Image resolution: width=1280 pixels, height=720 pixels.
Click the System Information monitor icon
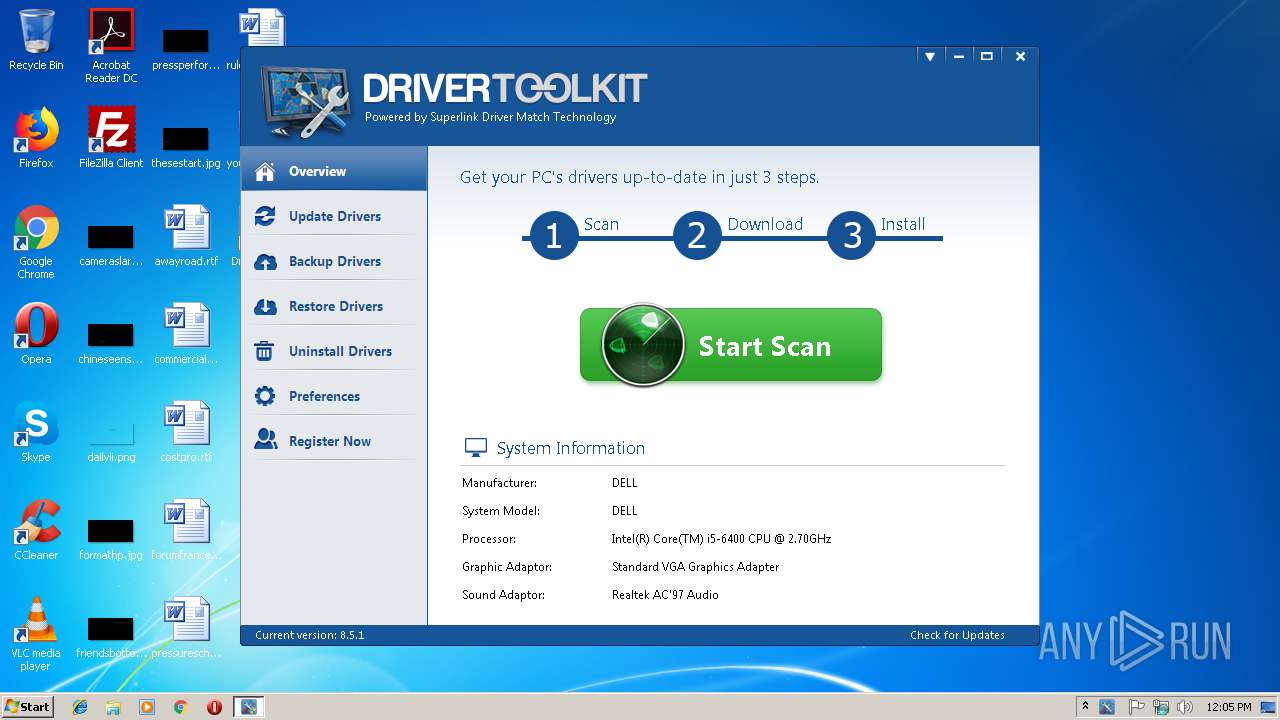pyautogui.click(x=476, y=448)
